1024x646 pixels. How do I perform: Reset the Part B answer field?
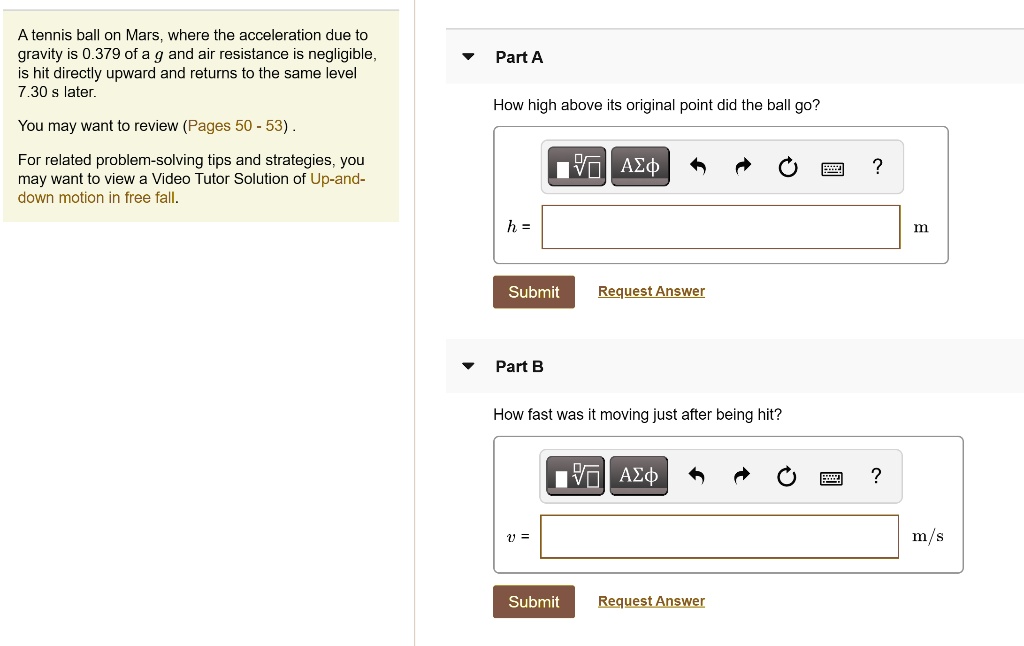pos(787,477)
